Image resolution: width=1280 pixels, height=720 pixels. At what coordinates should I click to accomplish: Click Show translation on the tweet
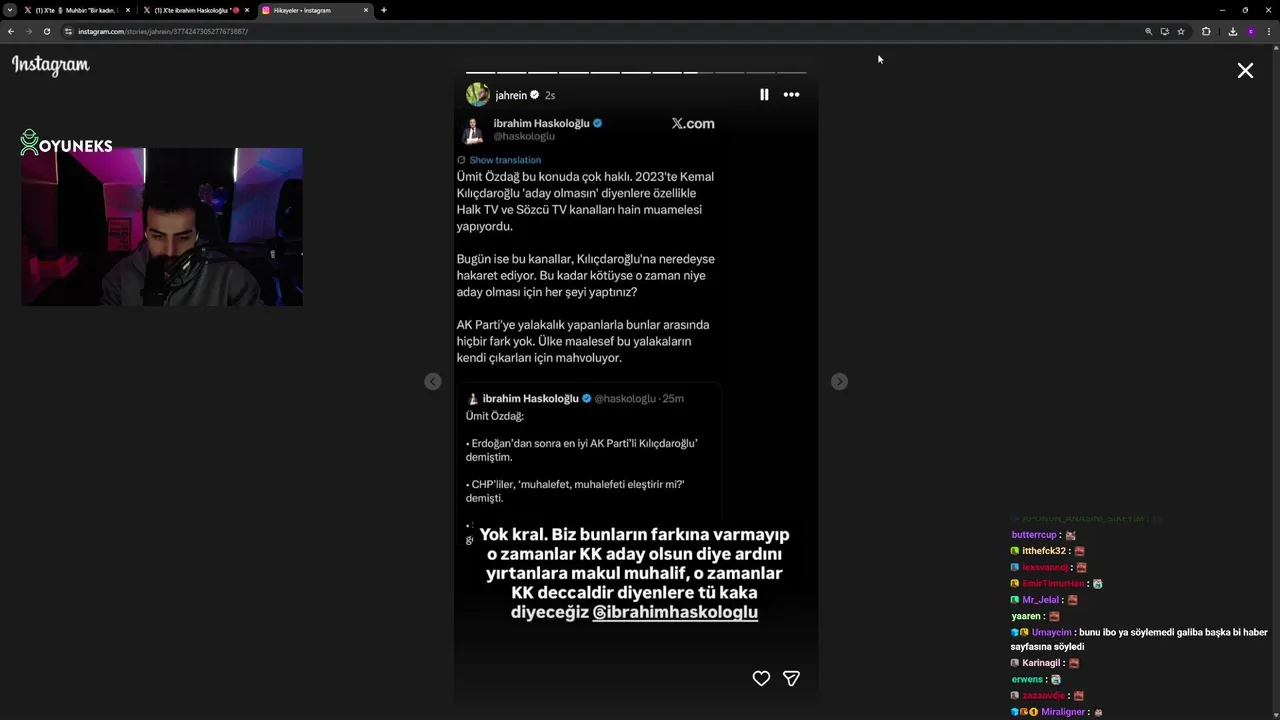(505, 160)
